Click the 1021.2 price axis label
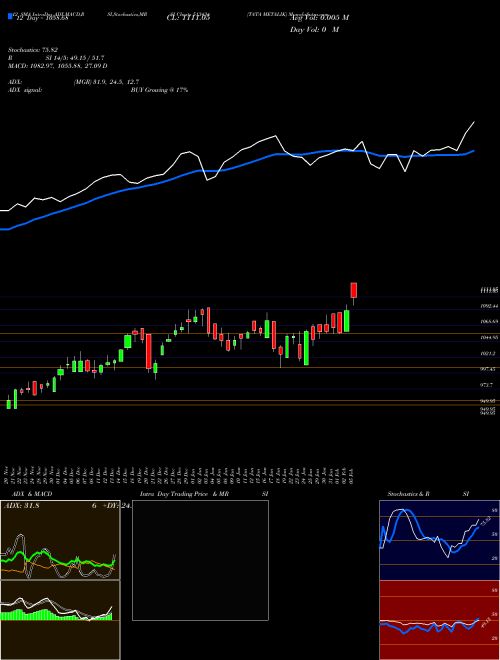Viewport: 500px width, 660px height. [489, 354]
